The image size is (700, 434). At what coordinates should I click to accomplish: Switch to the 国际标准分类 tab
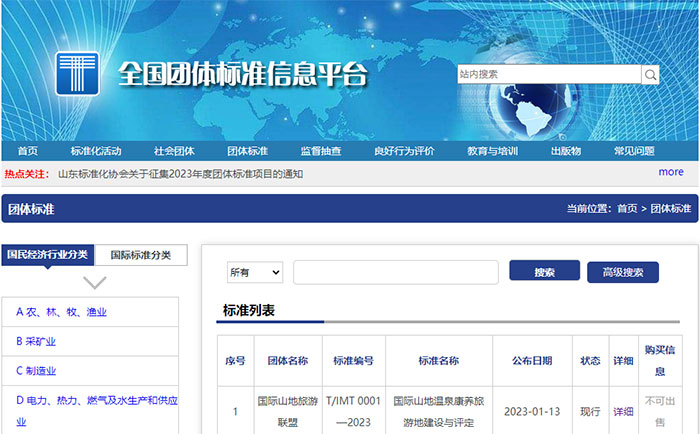[141, 255]
